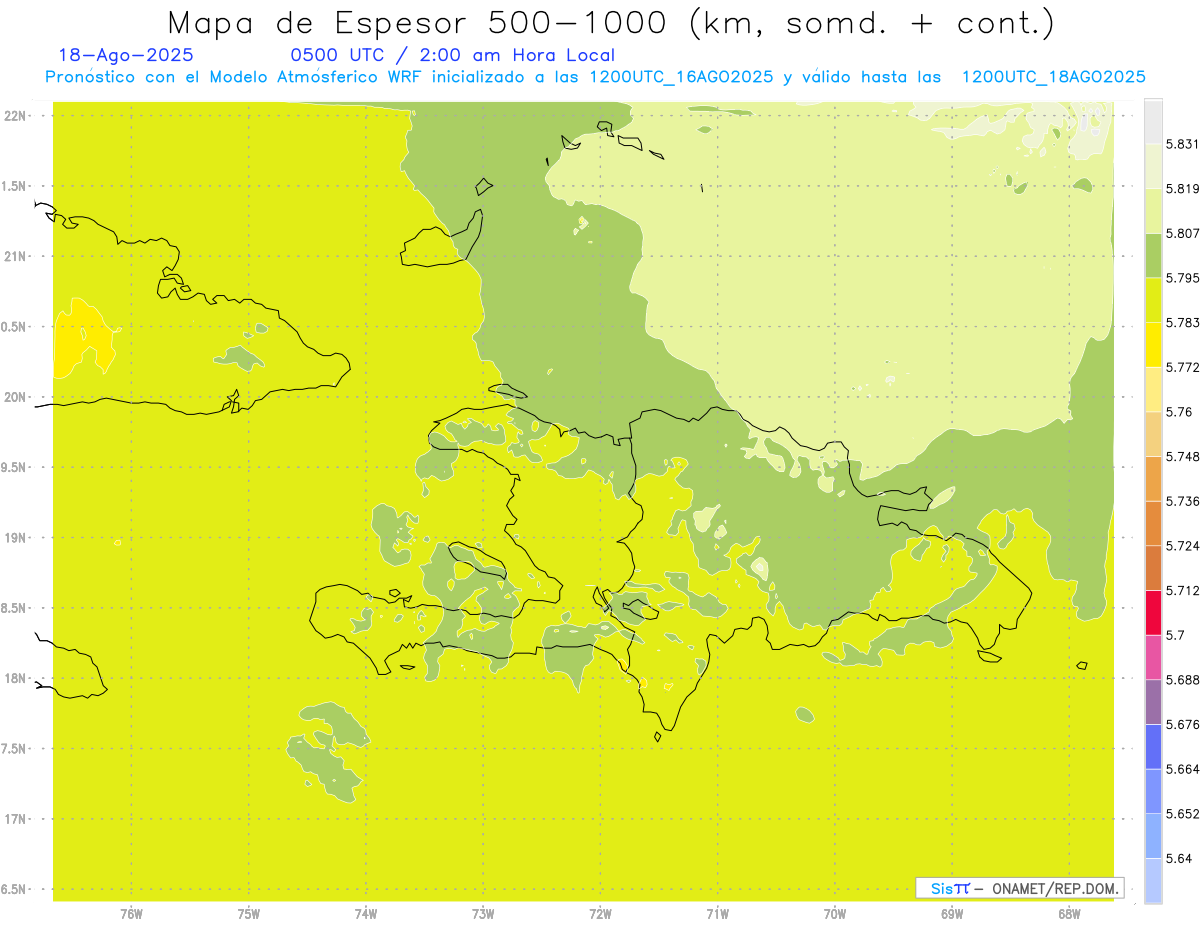Click the 'ONAMET/REP.DOM.' credit label
The image size is (1200, 927).
(x=1054, y=888)
